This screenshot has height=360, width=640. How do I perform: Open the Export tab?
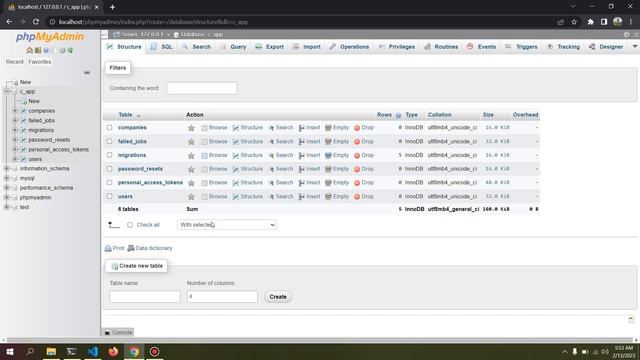269,47
